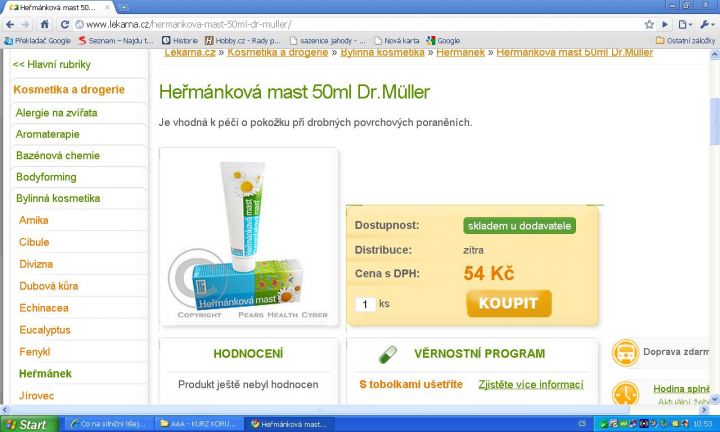The height and width of the screenshot is (432, 720).
Task: Open Echinacea subcategory
Action: click(x=44, y=308)
